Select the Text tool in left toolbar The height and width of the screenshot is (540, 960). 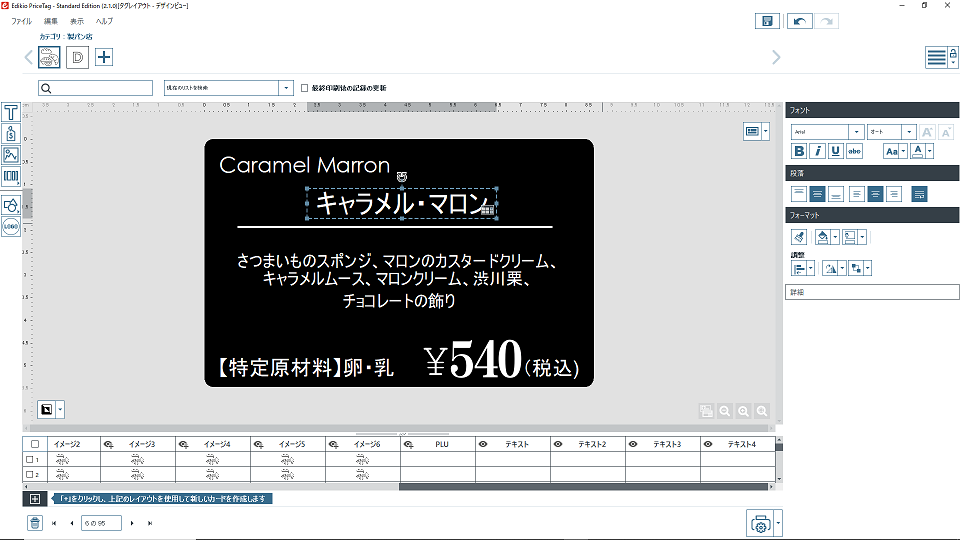click(11, 111)
